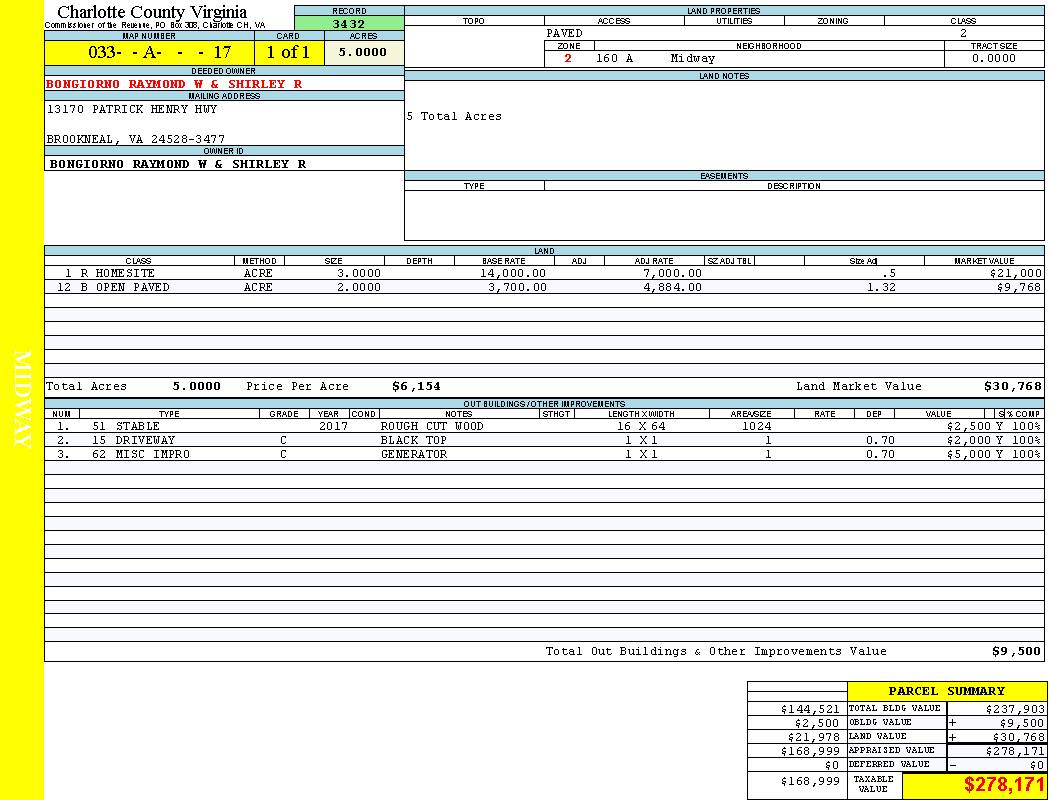Click the red taxable value $278,171
The height and width of the screenshot is (800, 1050).
pyautogui.click(x=1003, y=786)
